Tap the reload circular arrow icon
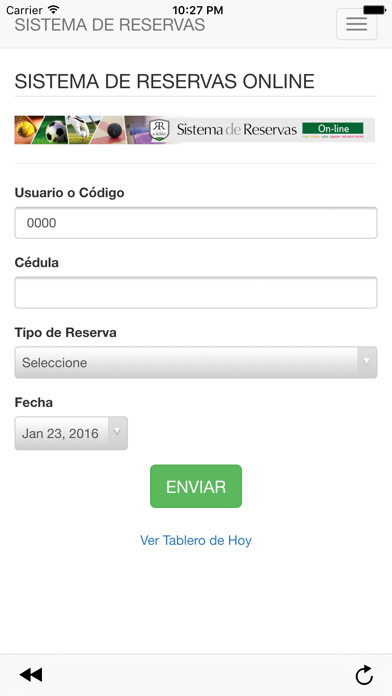The width and height of the screenshot is (392, 696). 364,675
